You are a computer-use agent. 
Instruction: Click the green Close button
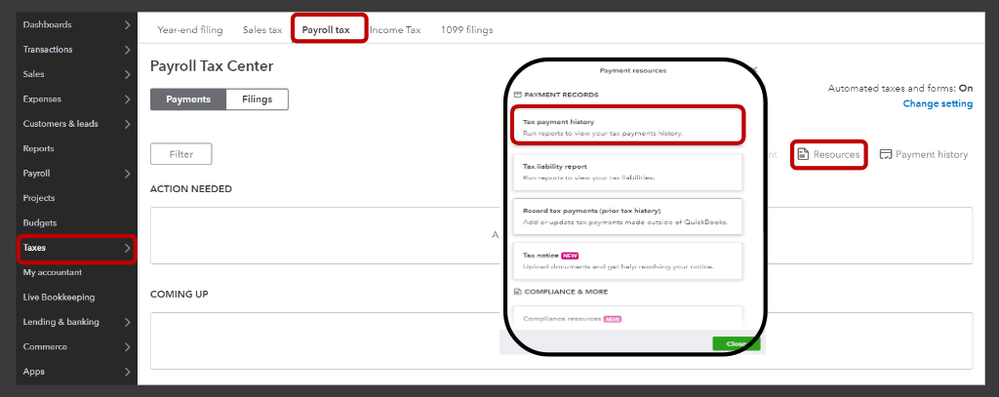(x=736, y=344)
